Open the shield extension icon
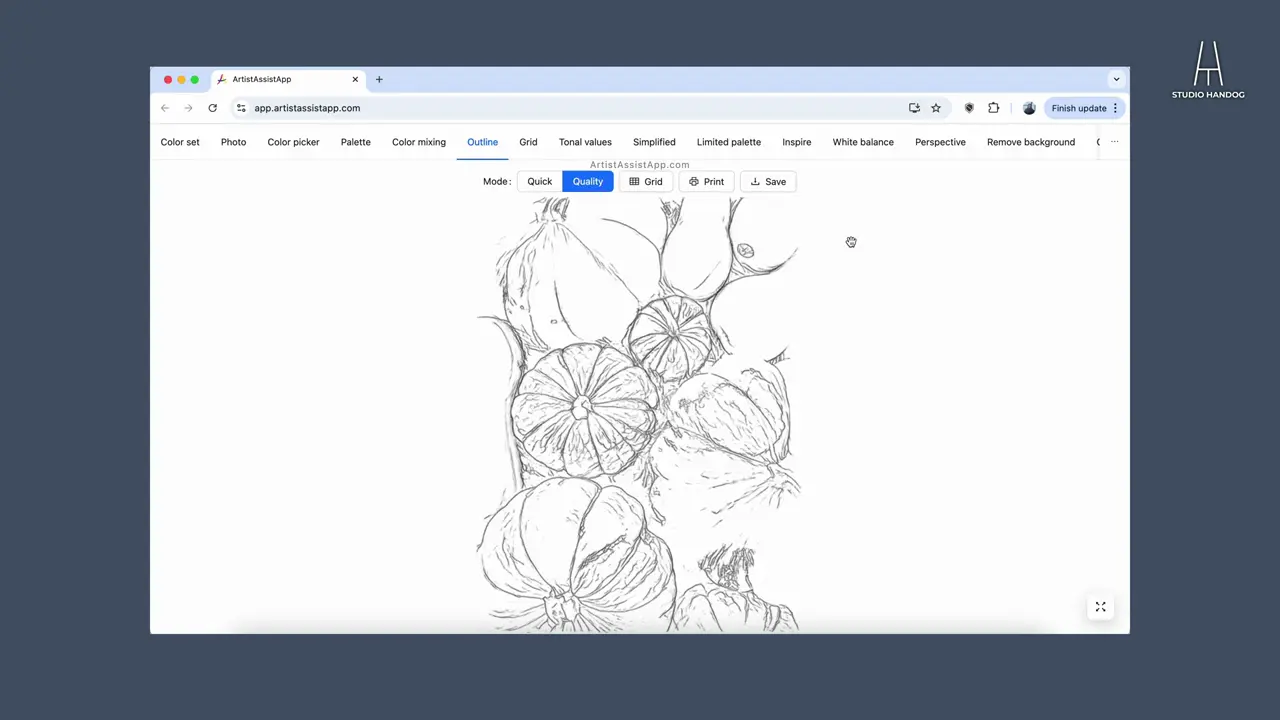Screen dimensions: 1280x720 (968, 108)
